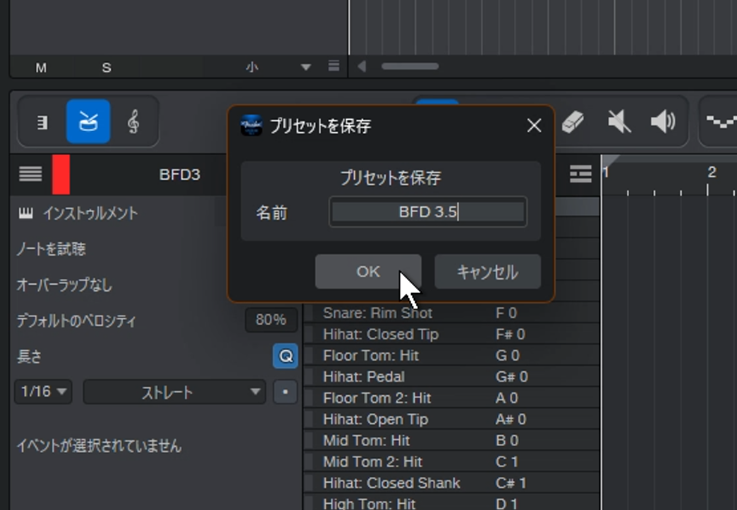Click キャンセル in the preset save dialog
Image resolution: width=737 pixels, height=510 pixels.
[x=487, y=272]
